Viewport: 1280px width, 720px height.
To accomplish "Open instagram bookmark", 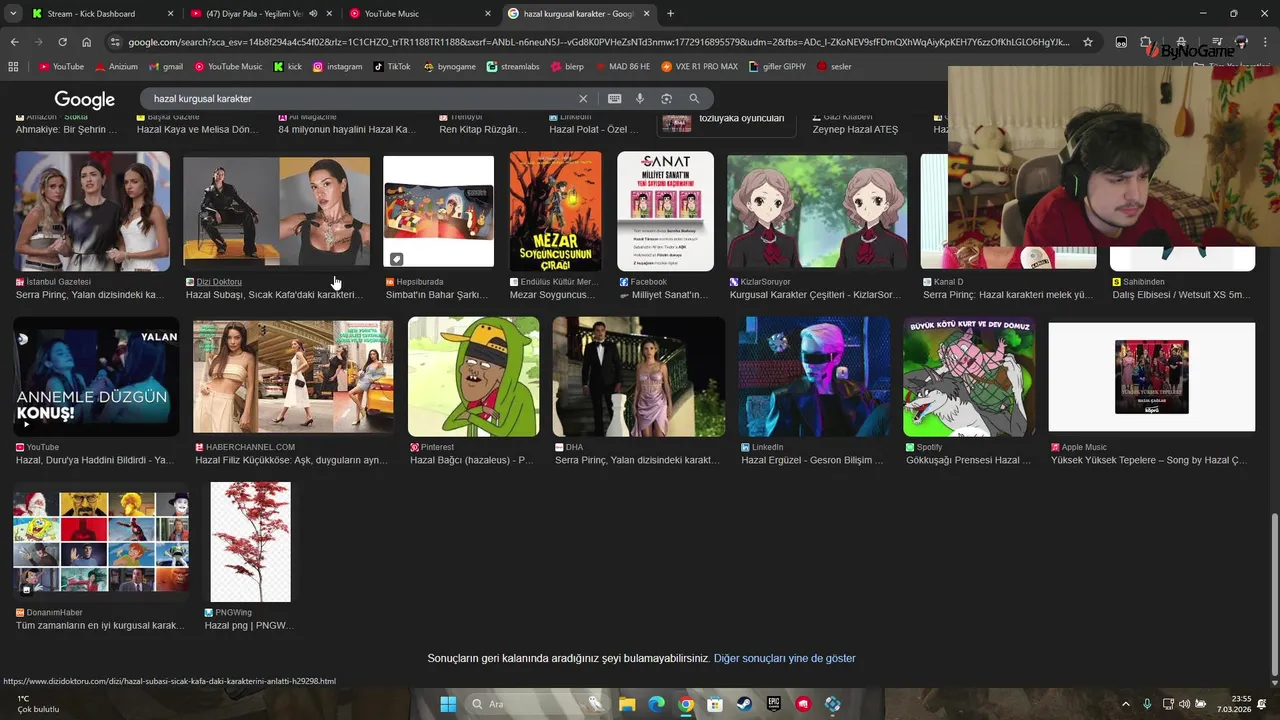I will click(x=337, y=66).
